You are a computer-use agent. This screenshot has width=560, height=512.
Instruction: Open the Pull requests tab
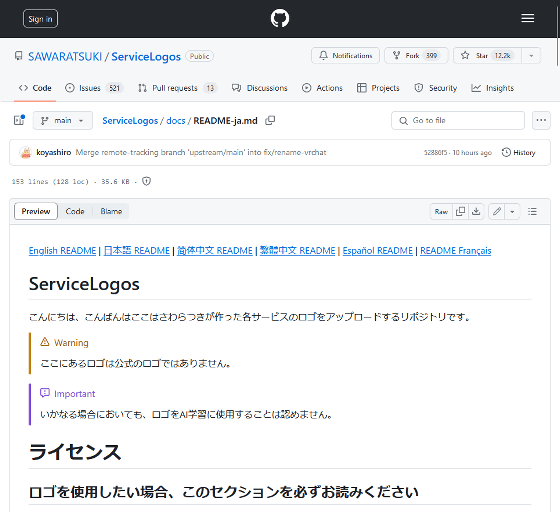click(178, 88)
